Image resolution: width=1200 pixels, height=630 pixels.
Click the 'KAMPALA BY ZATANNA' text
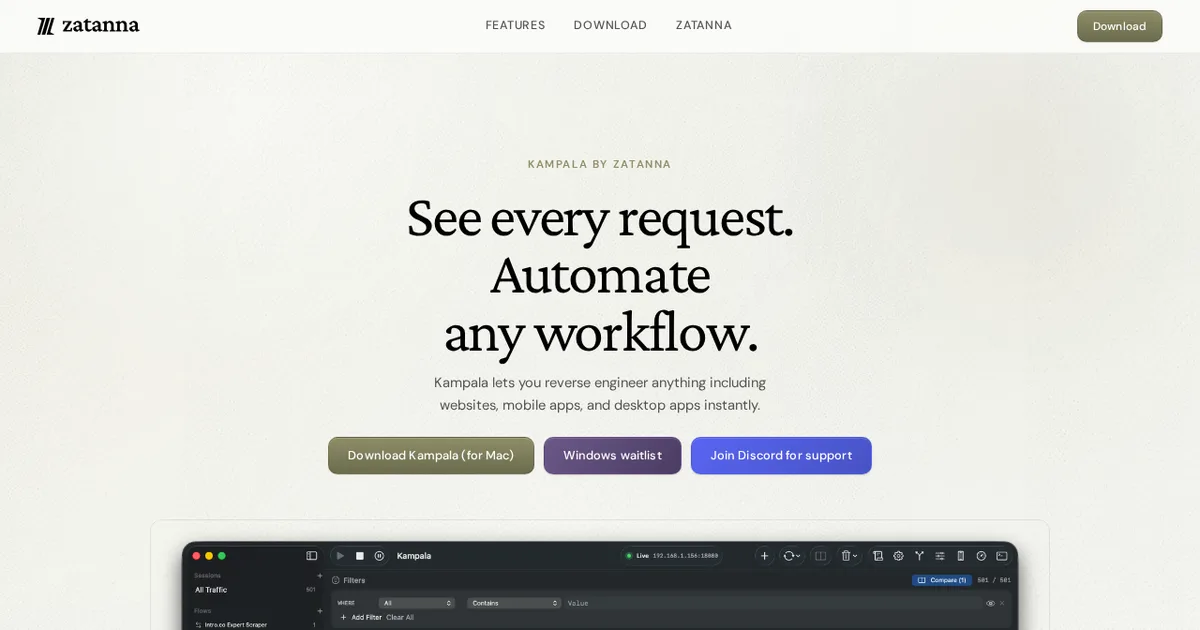coord(600,164)
